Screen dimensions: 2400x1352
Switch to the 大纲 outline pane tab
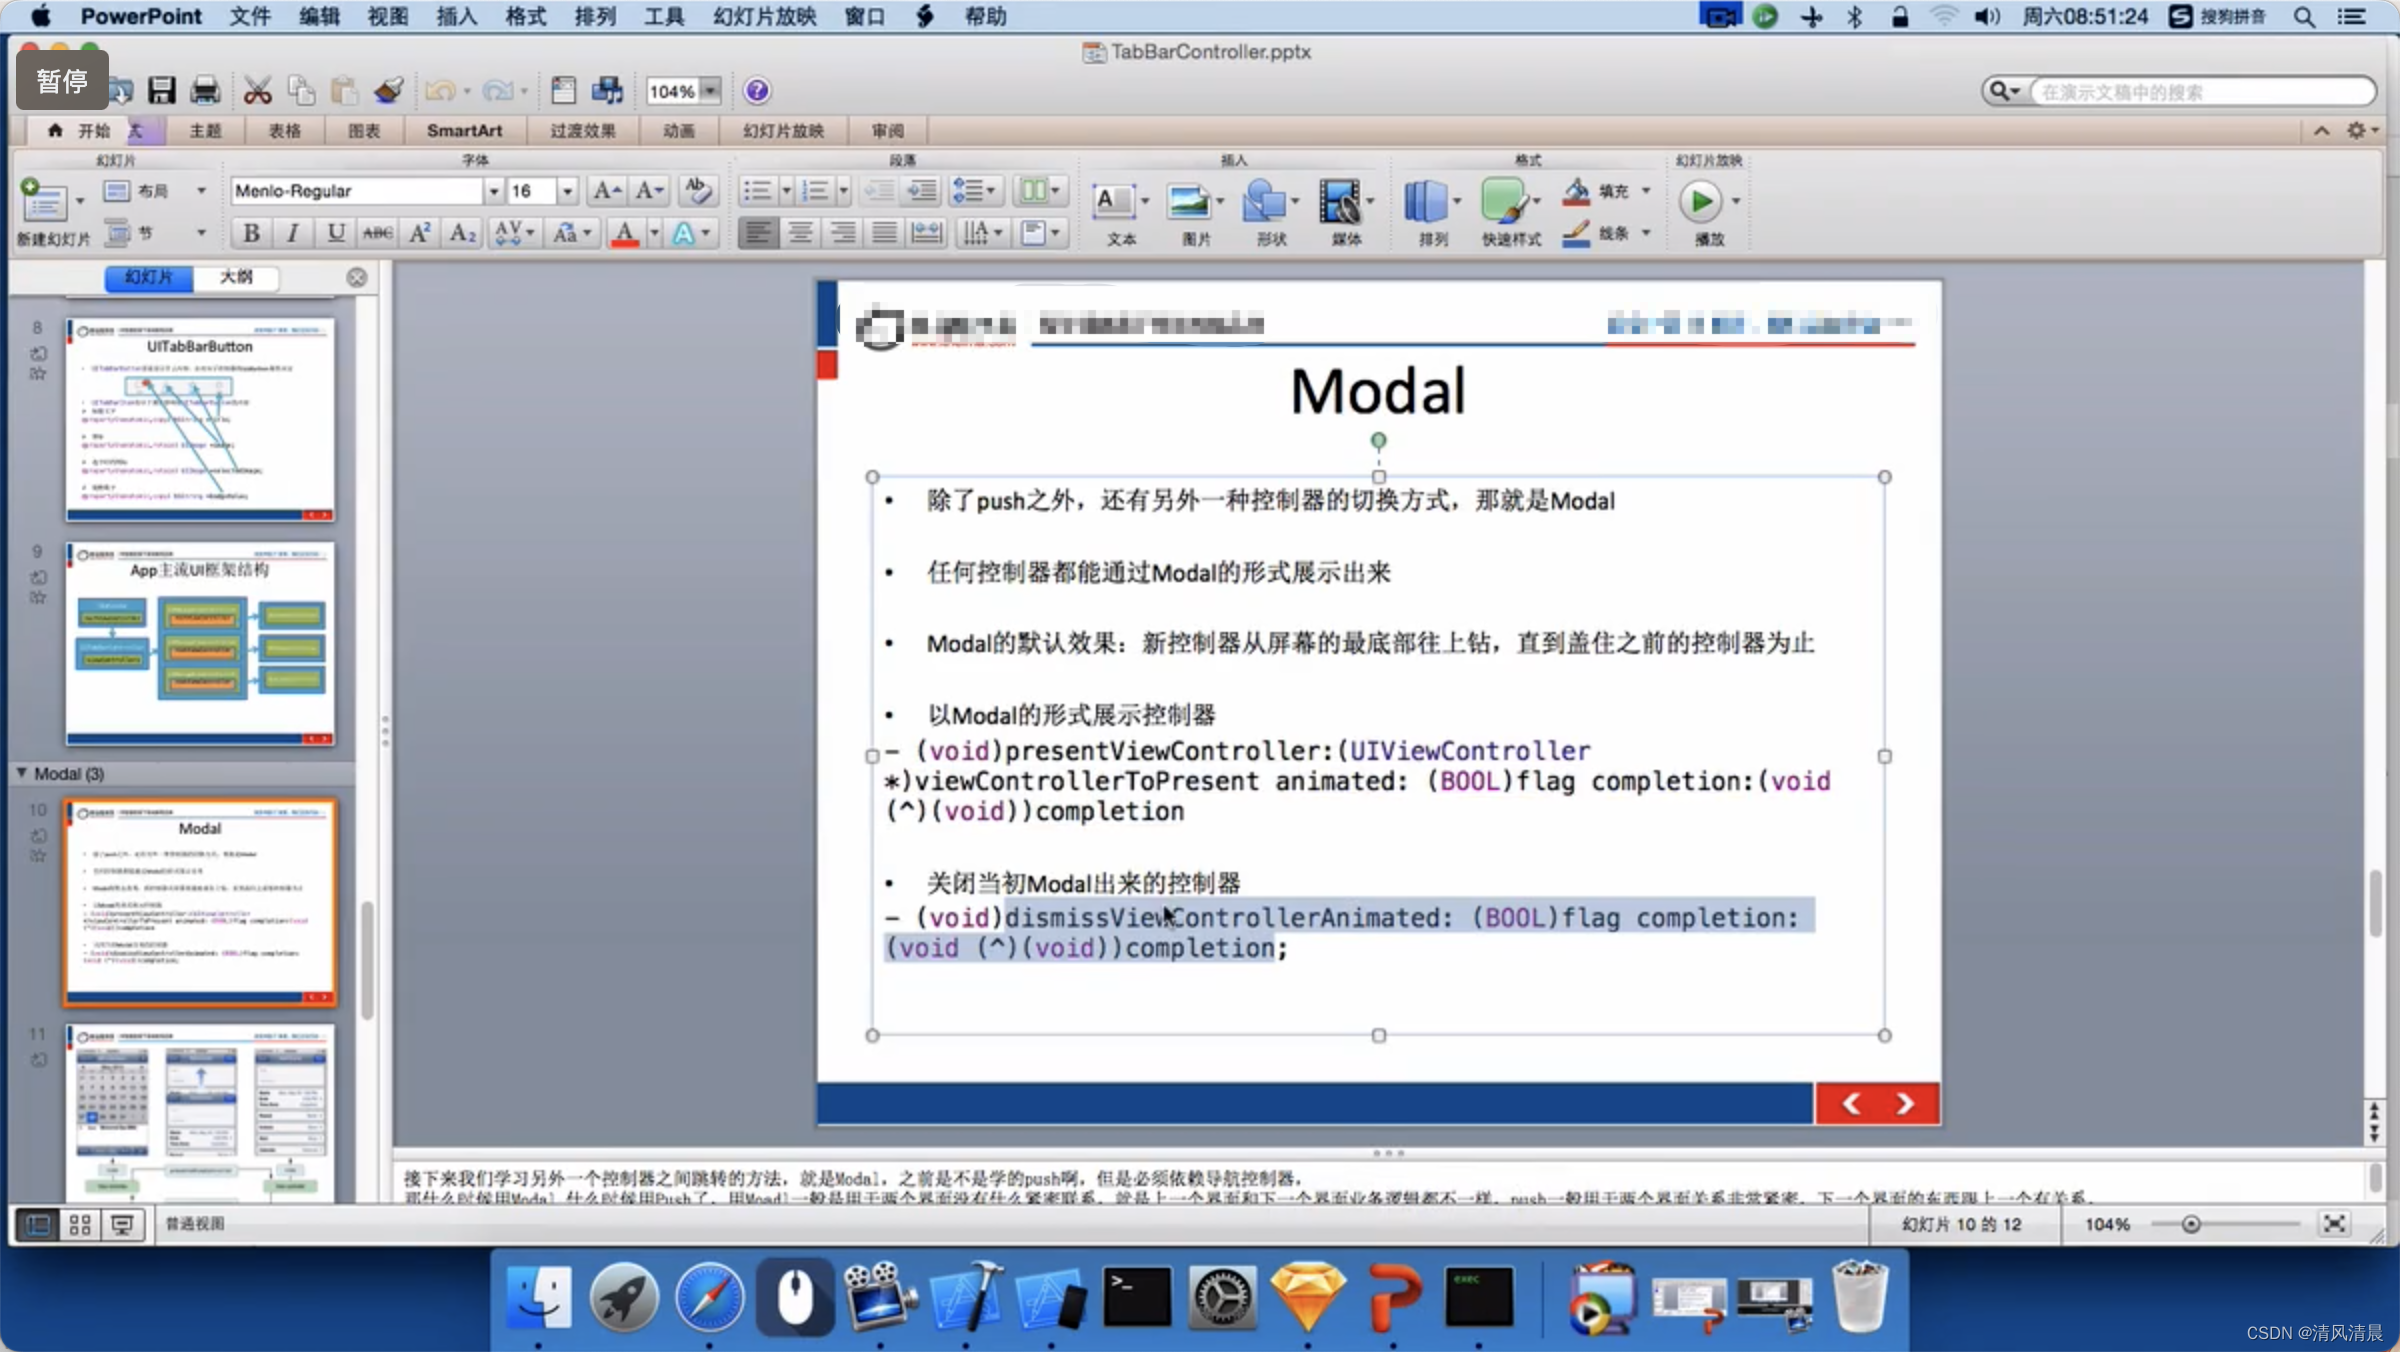pyautogui.click(x=236, y=277)
